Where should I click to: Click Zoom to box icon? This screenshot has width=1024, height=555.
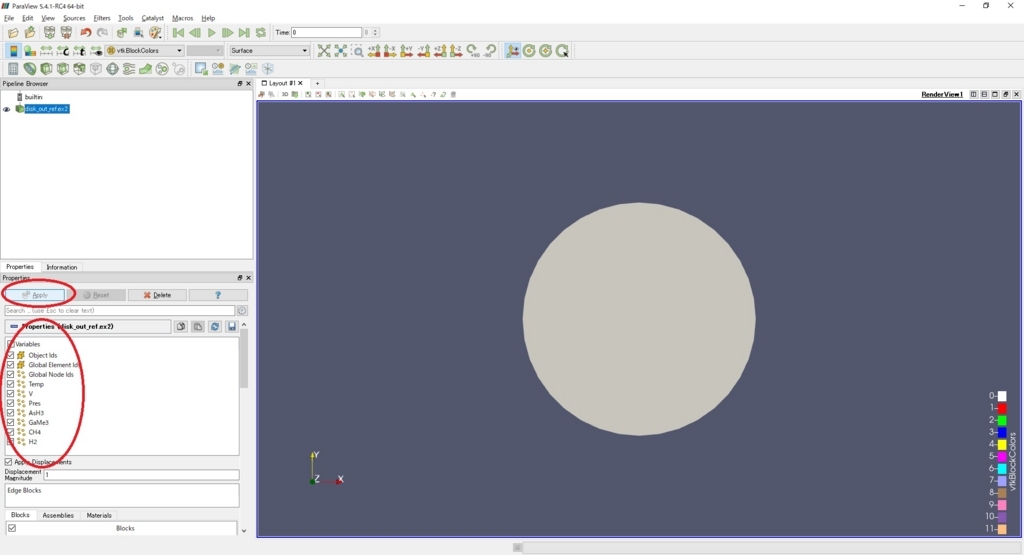tap(357, 51)
